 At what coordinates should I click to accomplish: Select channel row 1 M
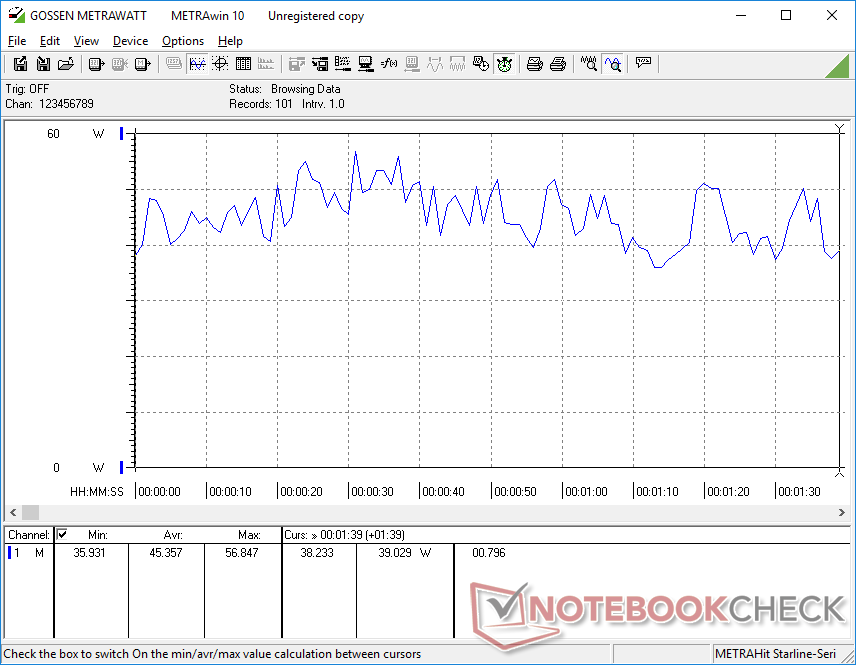click(28, 553)
